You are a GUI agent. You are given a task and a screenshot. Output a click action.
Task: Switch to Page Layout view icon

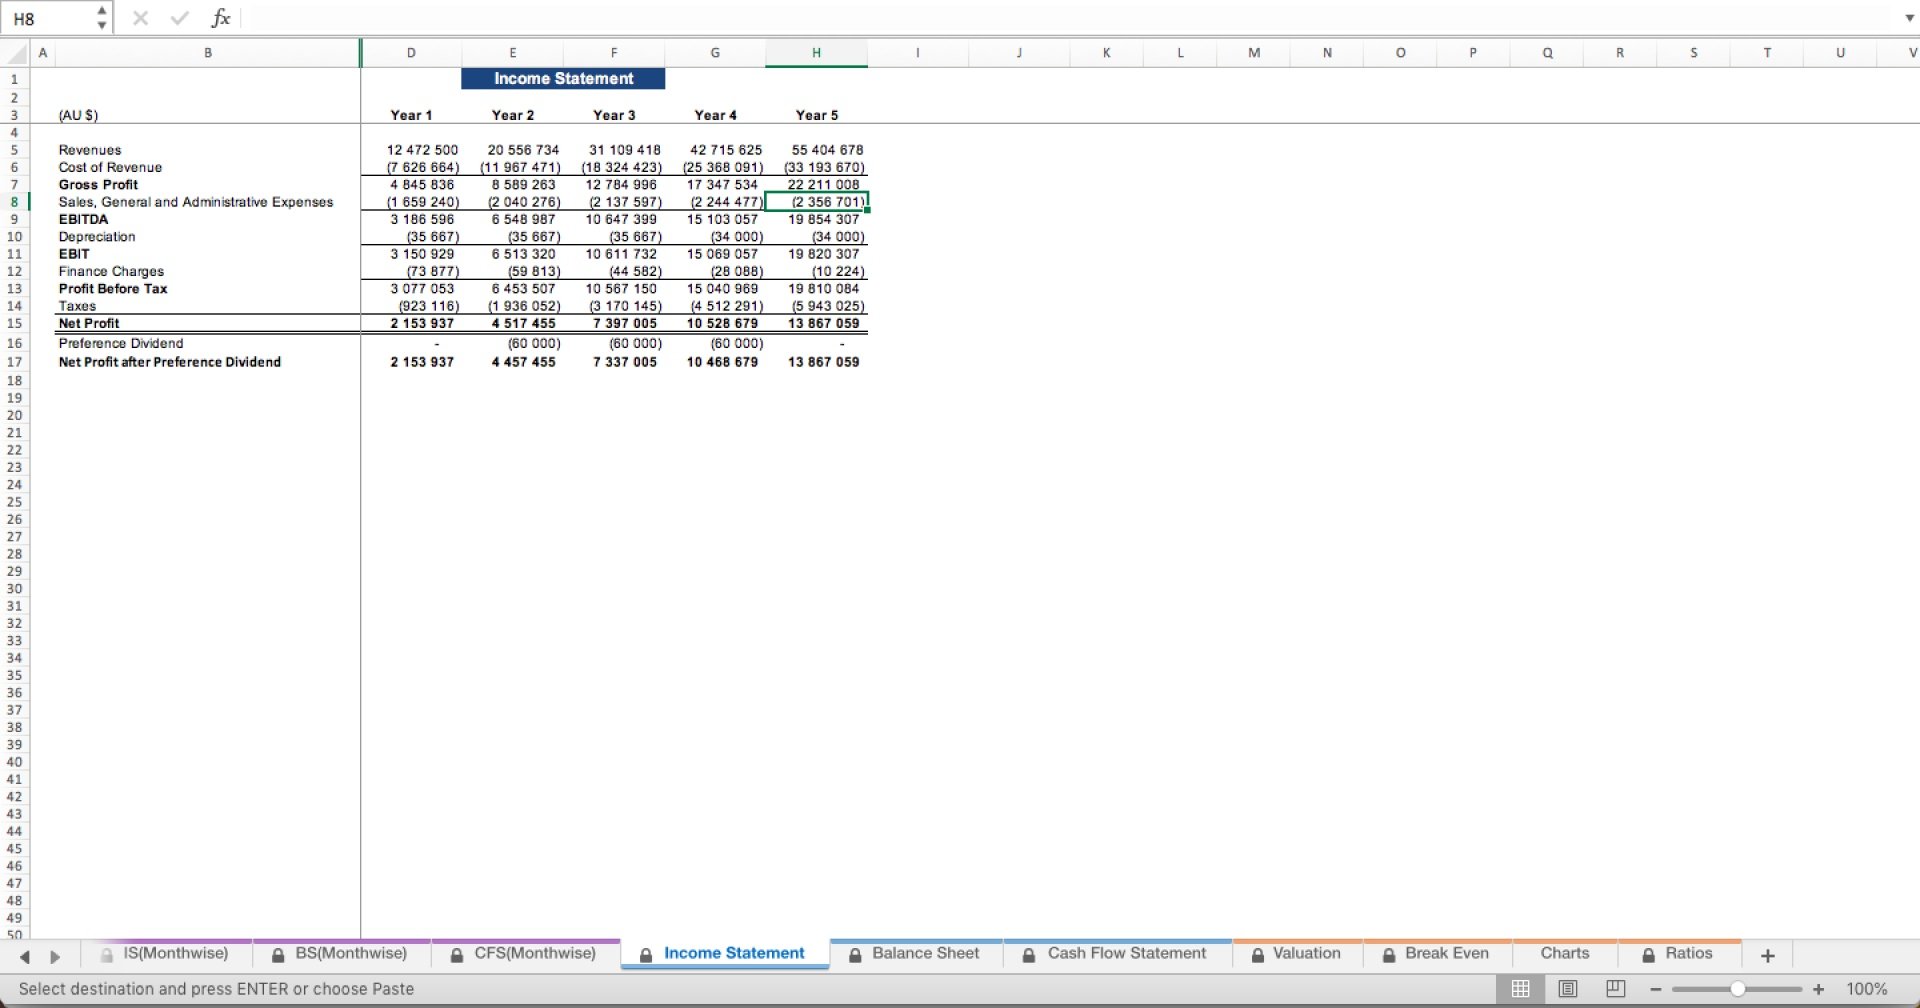tap(1568, 989)
